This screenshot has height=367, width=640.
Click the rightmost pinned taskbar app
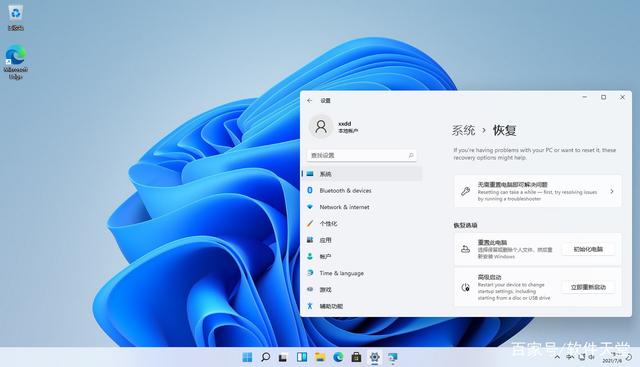(392, 358)
